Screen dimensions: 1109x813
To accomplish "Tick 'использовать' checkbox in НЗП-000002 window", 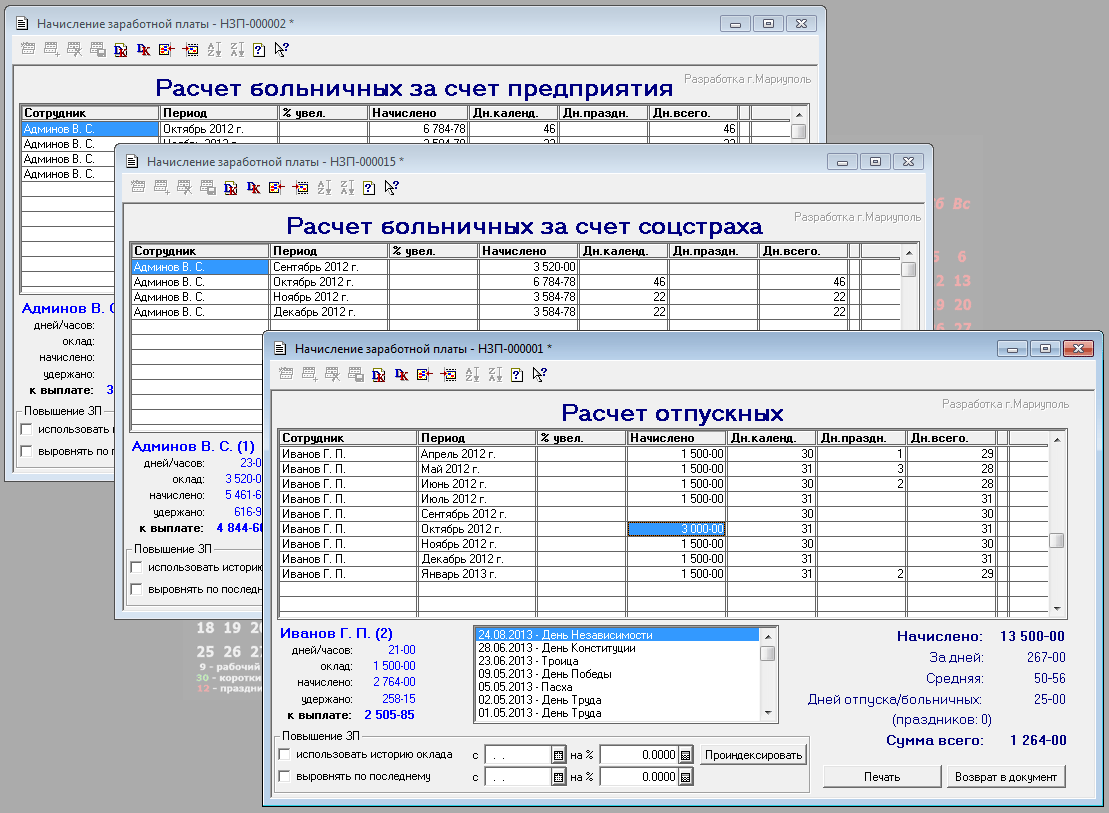I will [x=26, y=429].
